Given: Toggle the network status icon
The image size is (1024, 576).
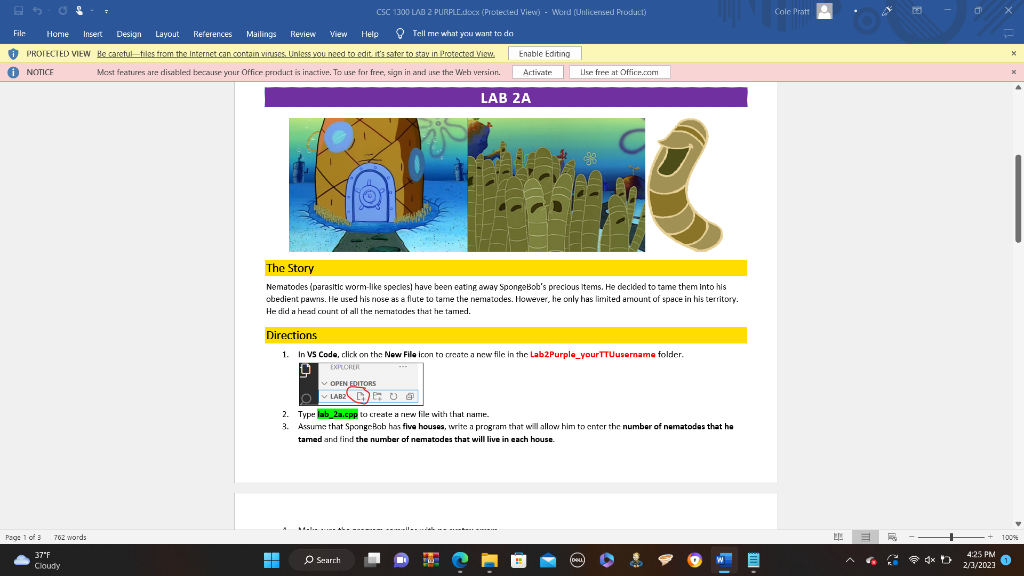Looking at the screenshot, I should pyautogui.click(x=914, y=560).
